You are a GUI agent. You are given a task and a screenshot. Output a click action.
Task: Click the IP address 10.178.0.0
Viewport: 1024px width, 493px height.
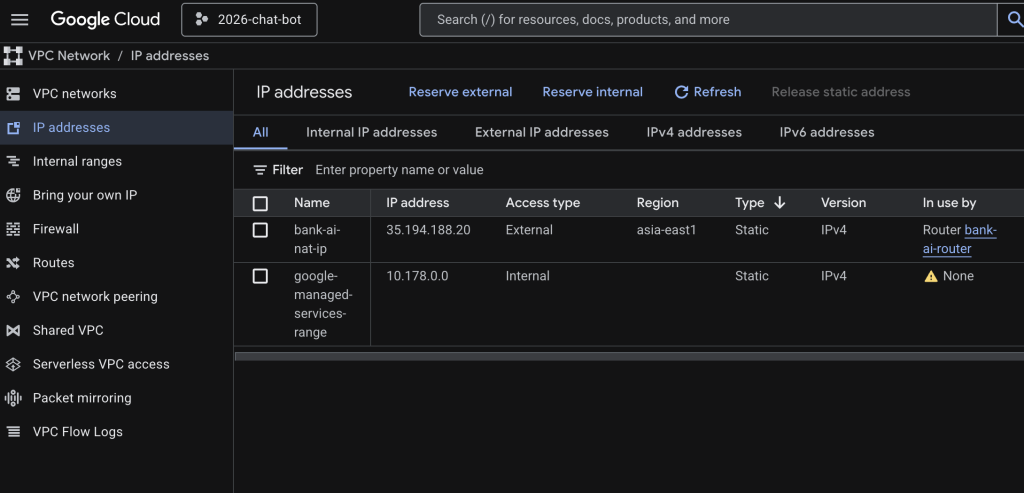[417, 276]
